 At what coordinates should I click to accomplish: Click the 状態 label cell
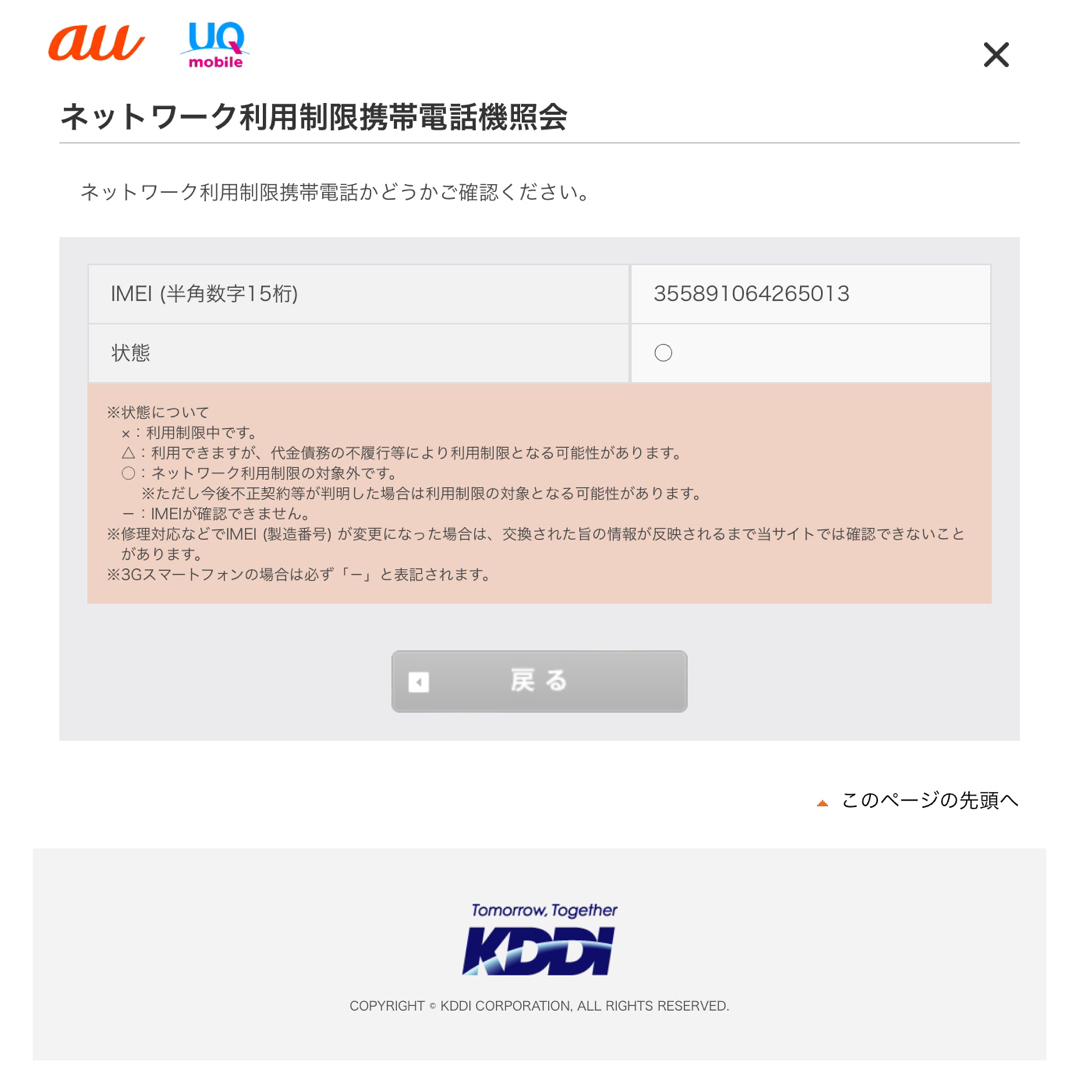359,353
